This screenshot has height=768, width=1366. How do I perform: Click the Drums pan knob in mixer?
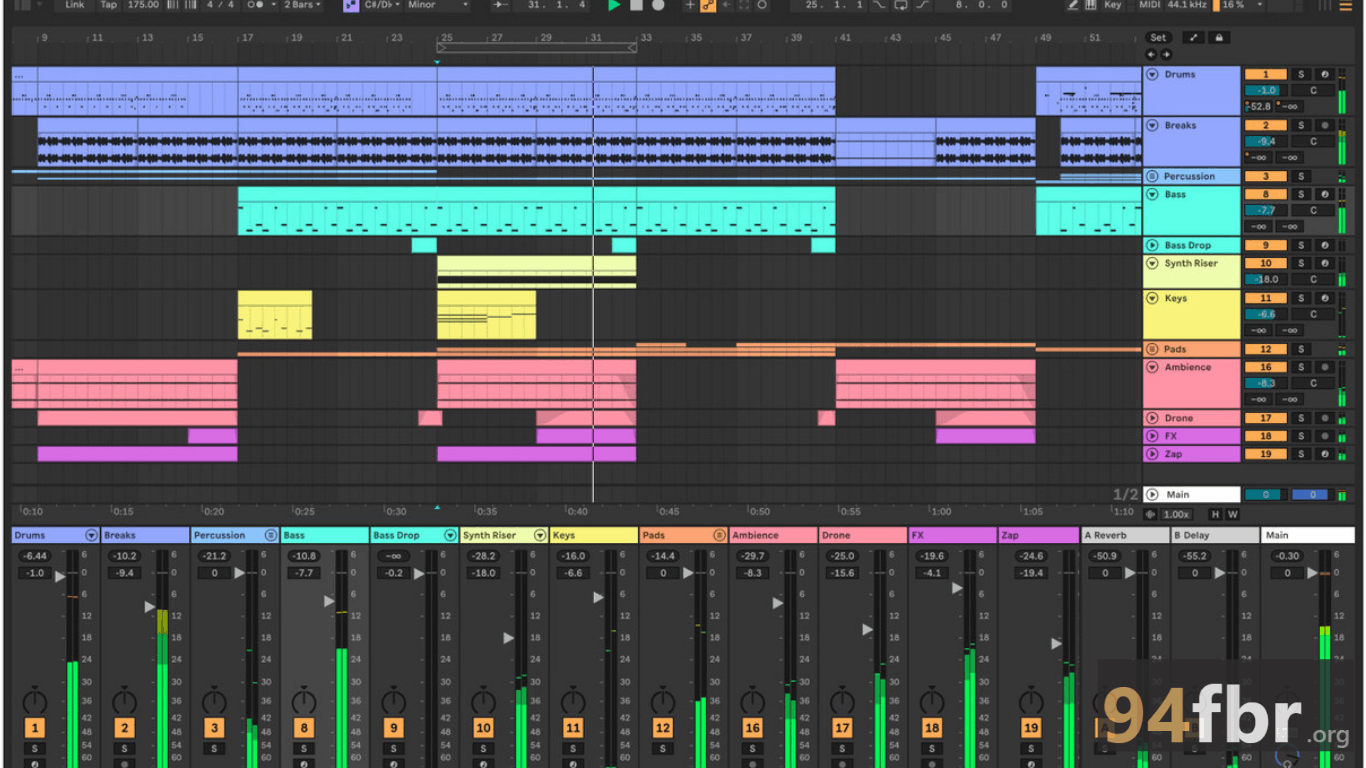[35, 700]
